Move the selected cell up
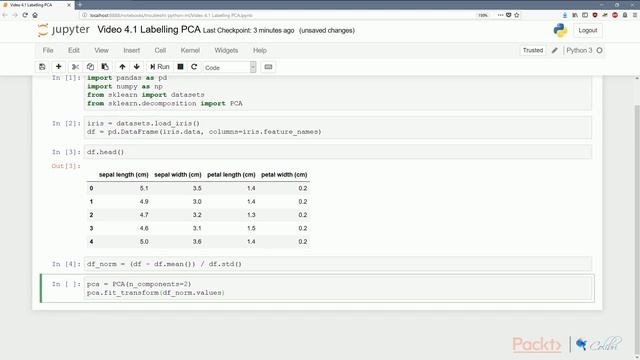The image size is (640, 360). (x=122, y=67)
